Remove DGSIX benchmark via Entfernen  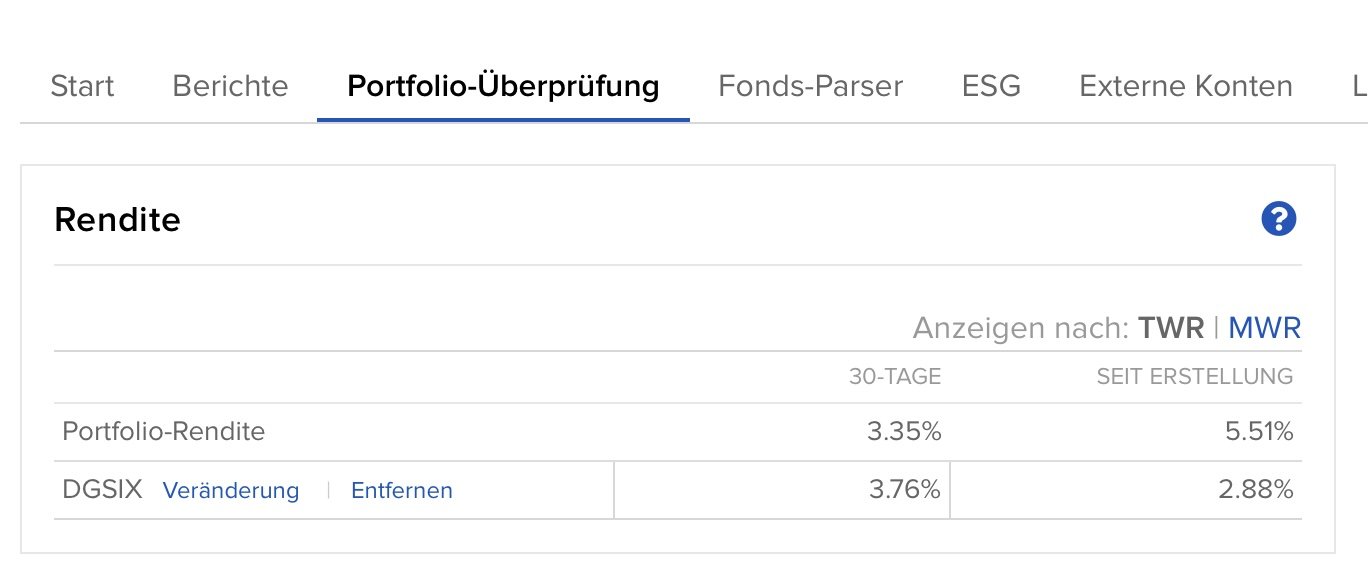click(x=402, y=491)
